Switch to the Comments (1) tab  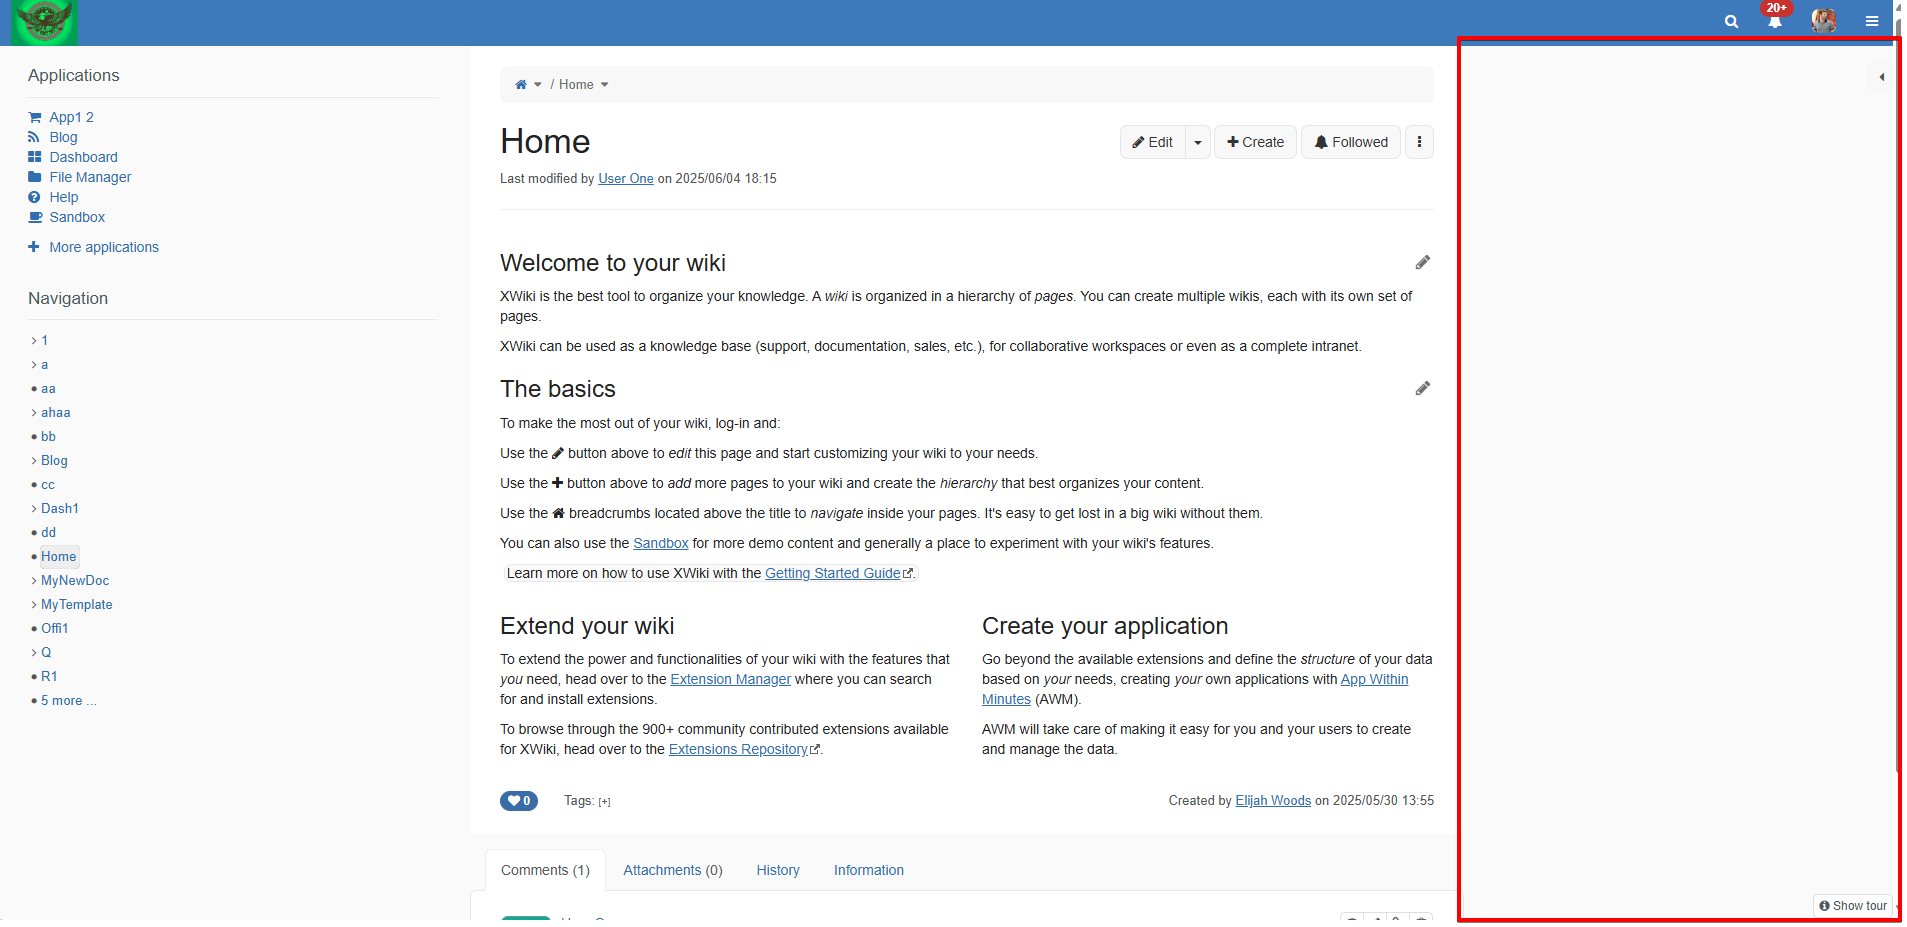[545, 871]
